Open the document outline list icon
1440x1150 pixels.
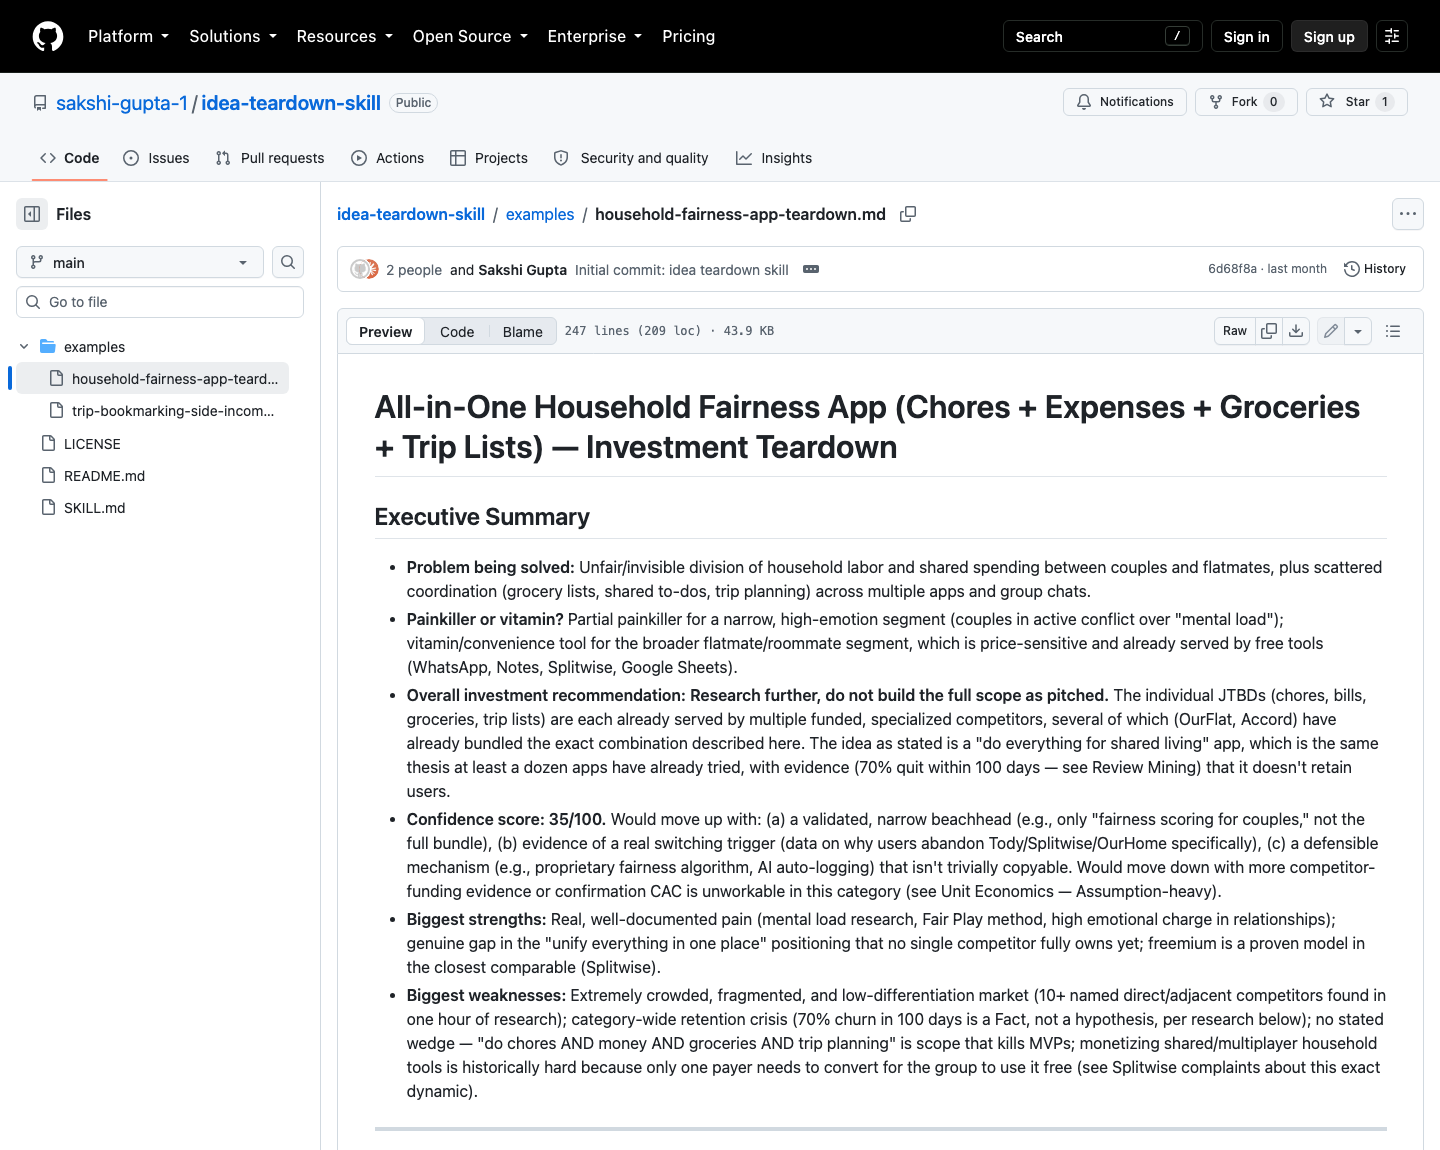[x=1393, y=331]
